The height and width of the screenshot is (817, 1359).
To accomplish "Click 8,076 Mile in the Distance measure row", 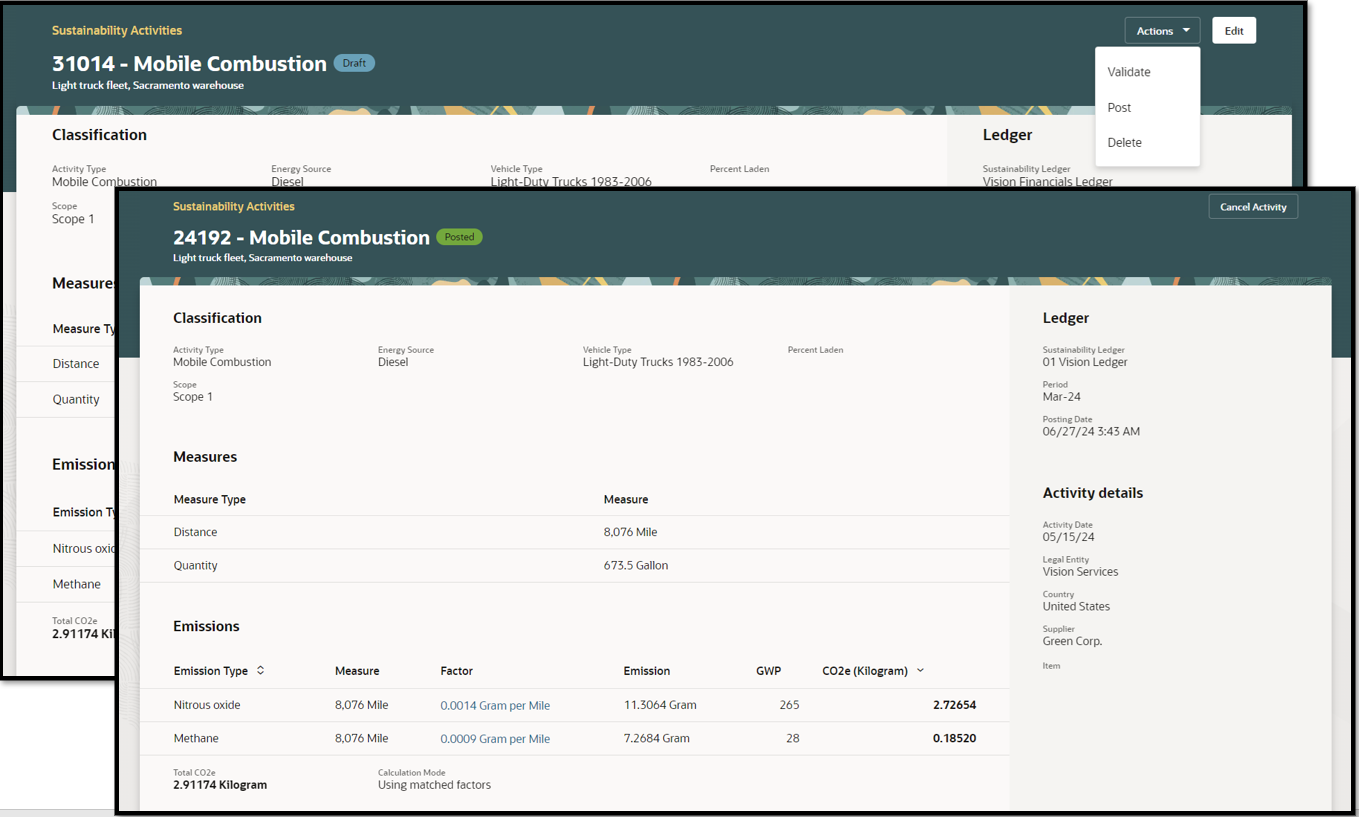I will click(x=630, y=532).
